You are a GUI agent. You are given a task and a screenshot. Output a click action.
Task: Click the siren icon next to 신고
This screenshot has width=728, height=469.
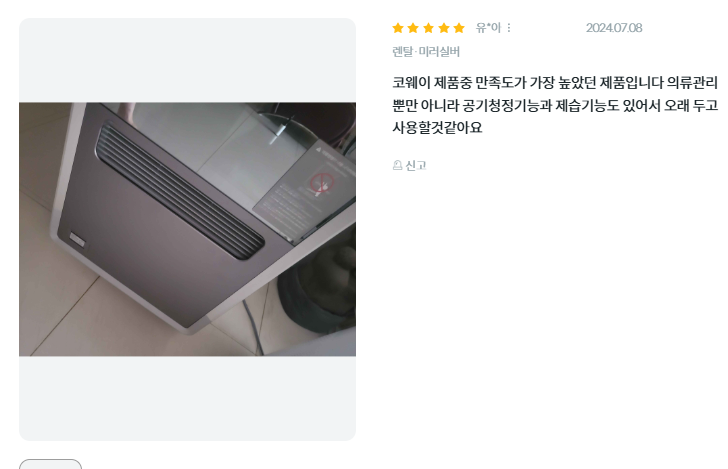pos(397,165)
